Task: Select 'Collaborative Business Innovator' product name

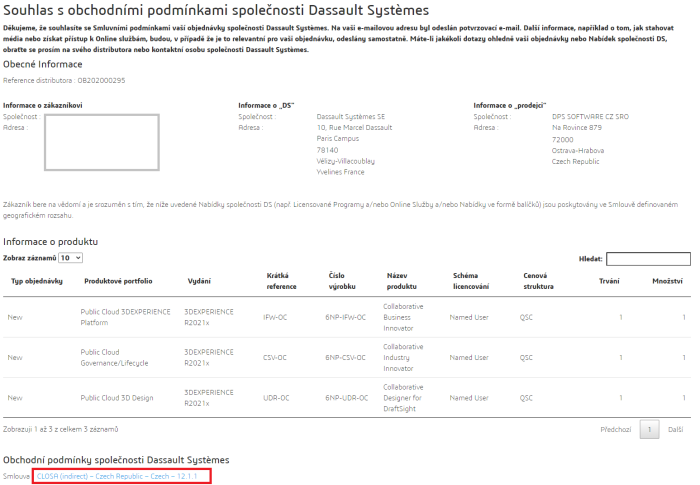Action: coord(403,317)
